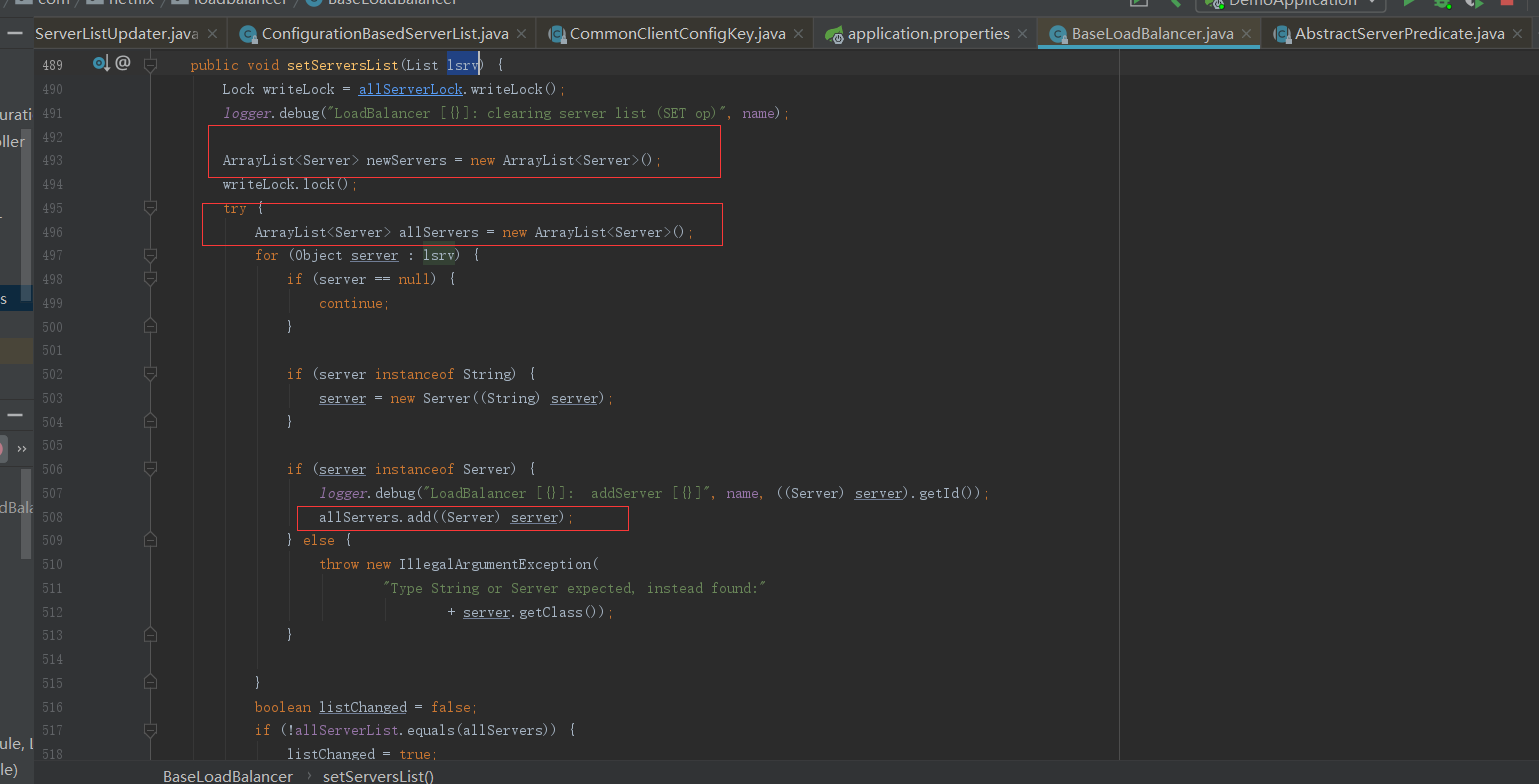Viewport: 1539px width, 784px height.
Task: Click fold end marker at line 500
Action: tap(150, 326)
